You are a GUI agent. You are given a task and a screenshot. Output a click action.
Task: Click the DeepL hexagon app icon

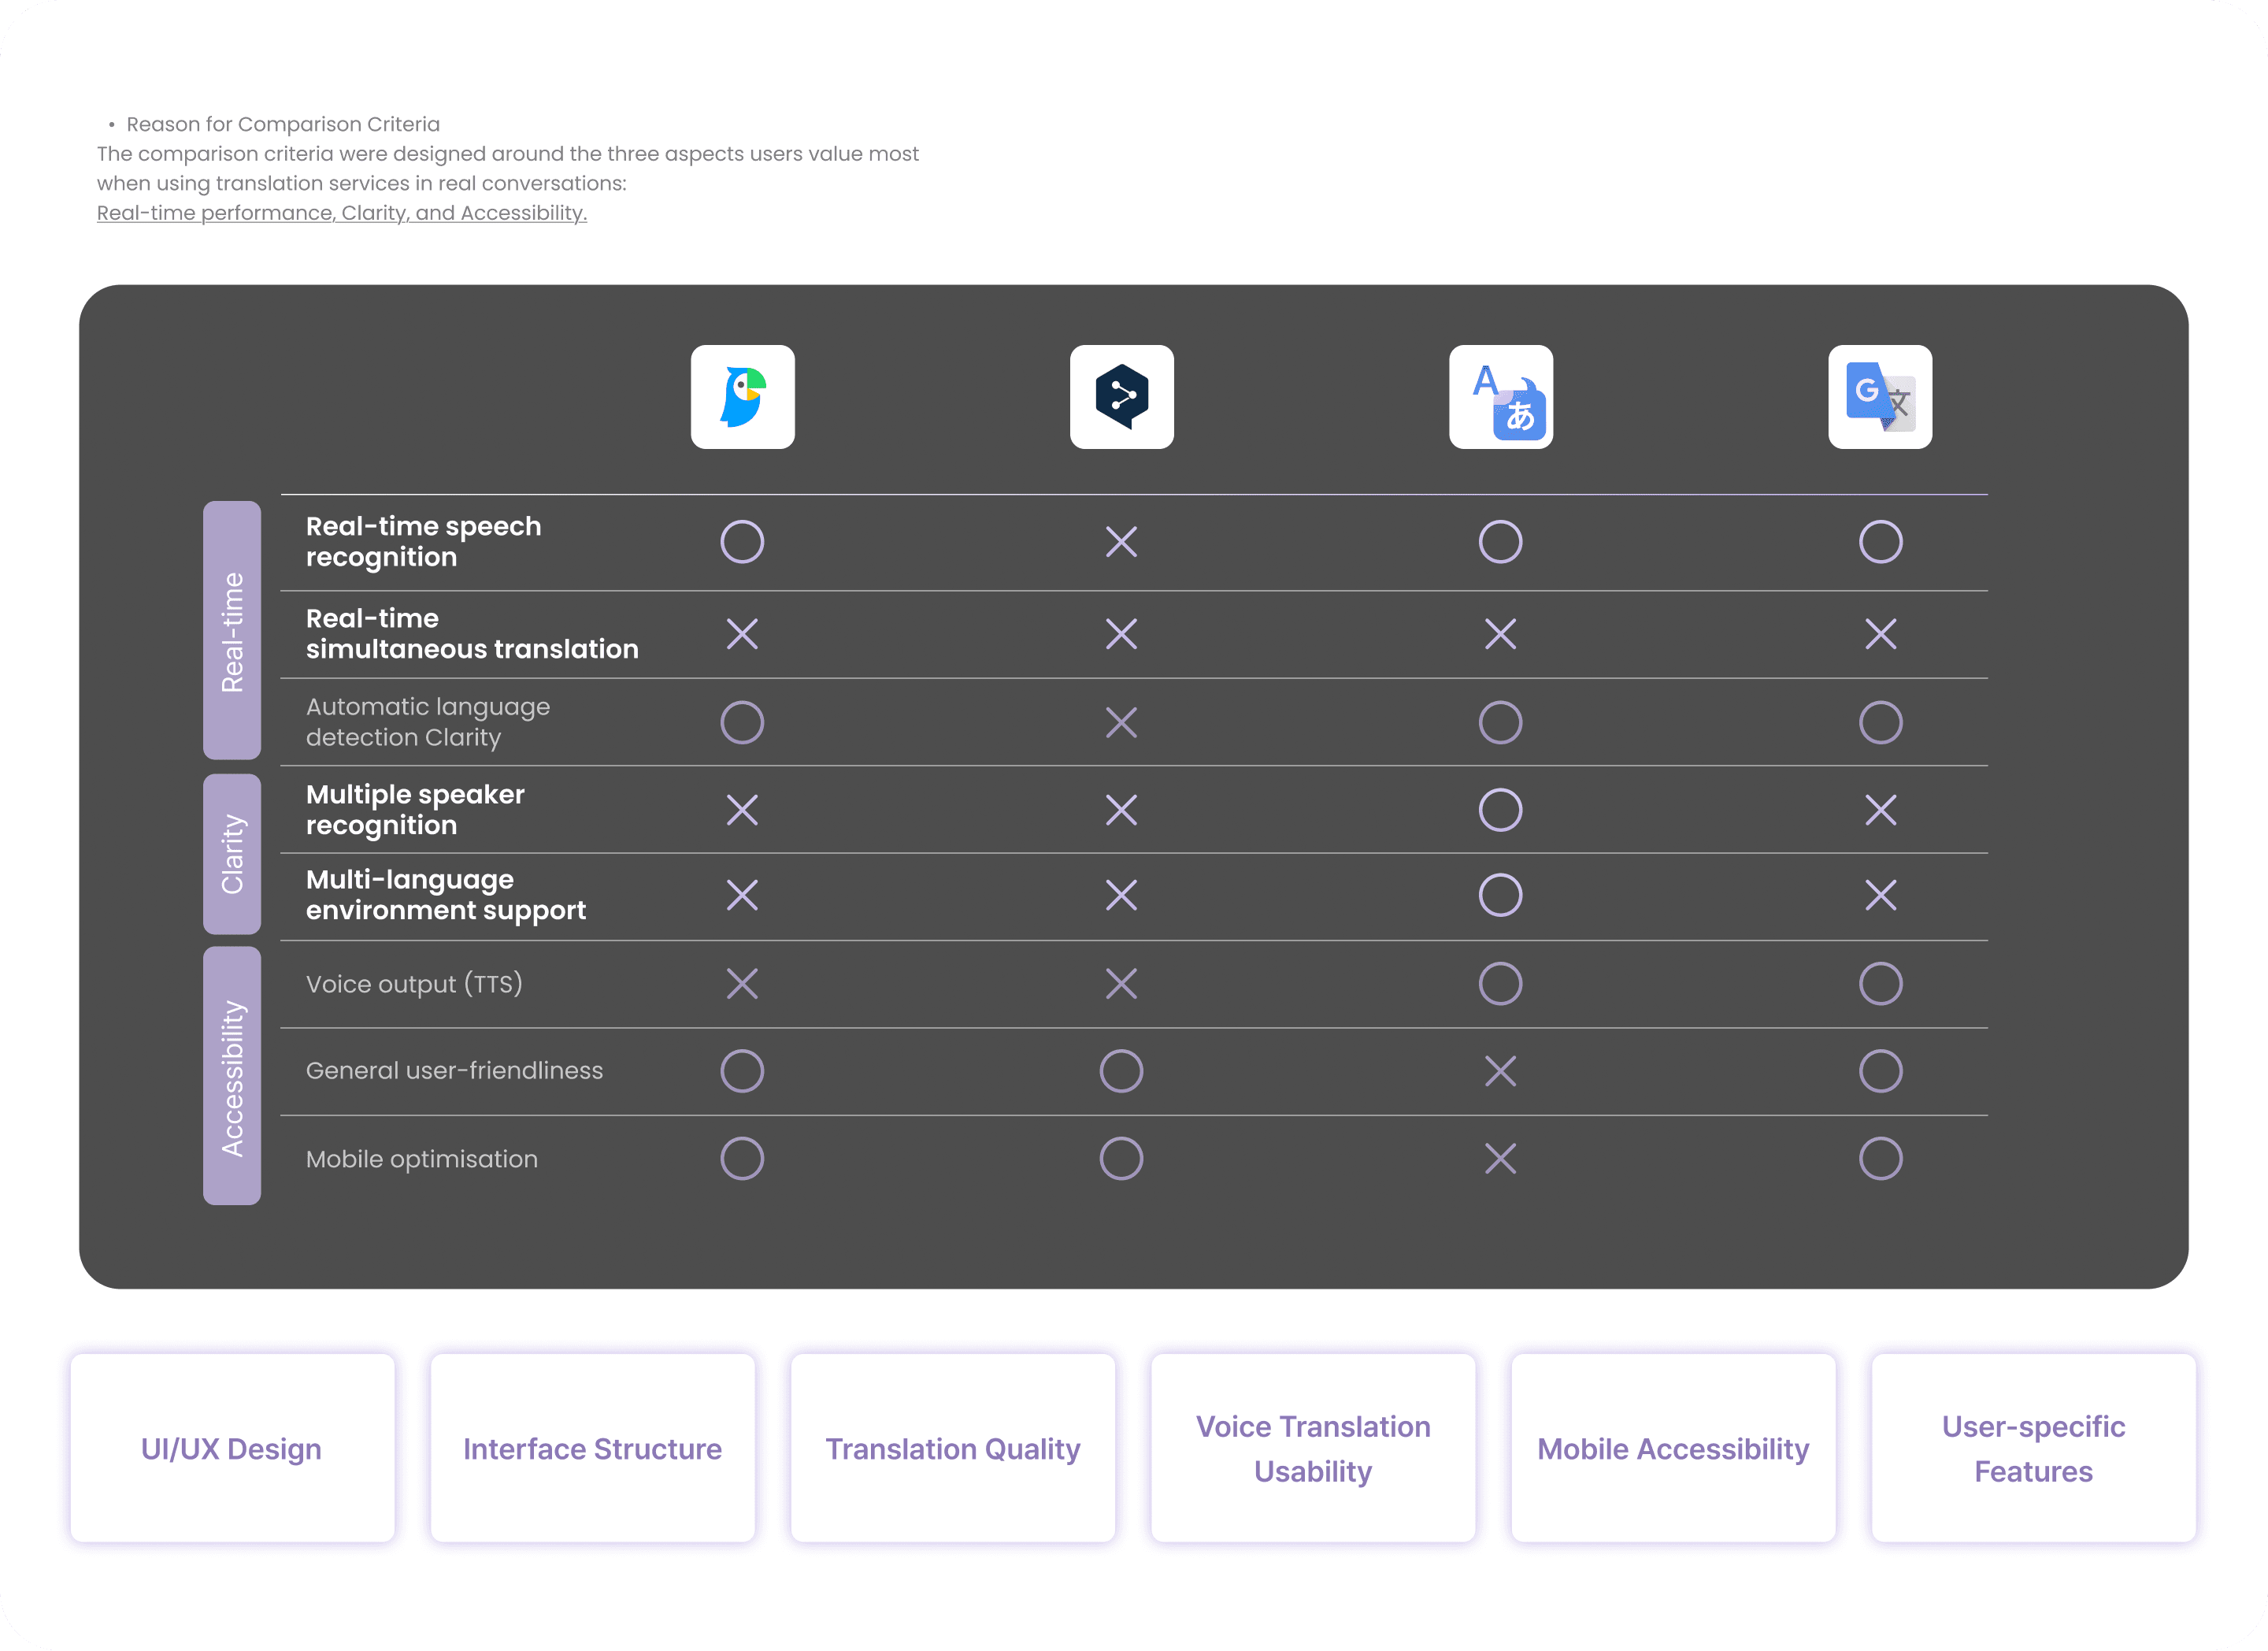[x=1121, y=397]
